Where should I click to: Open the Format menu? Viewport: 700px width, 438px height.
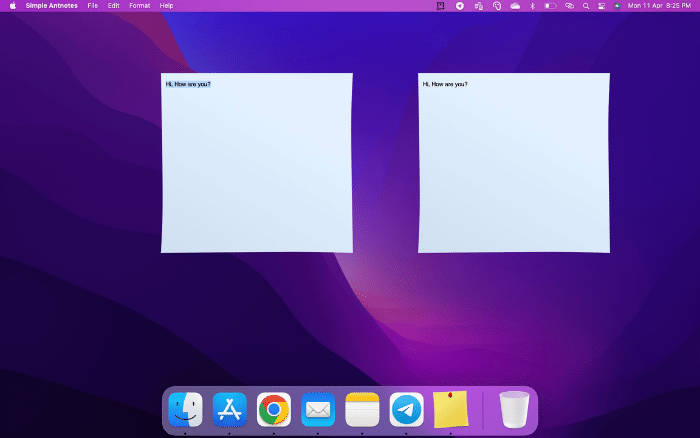(139, 6)
